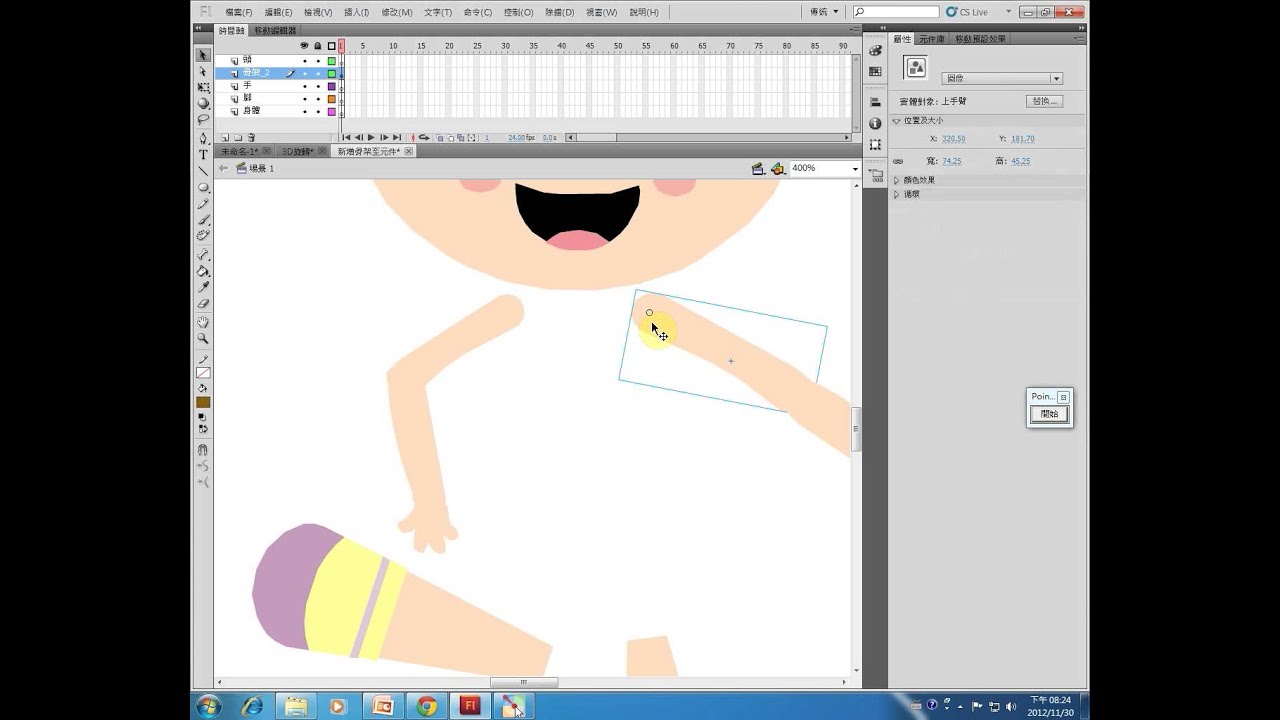Toggle lock on layer 身體
The width and height of the screenshot is (1280, 720).
coord(318,111)
